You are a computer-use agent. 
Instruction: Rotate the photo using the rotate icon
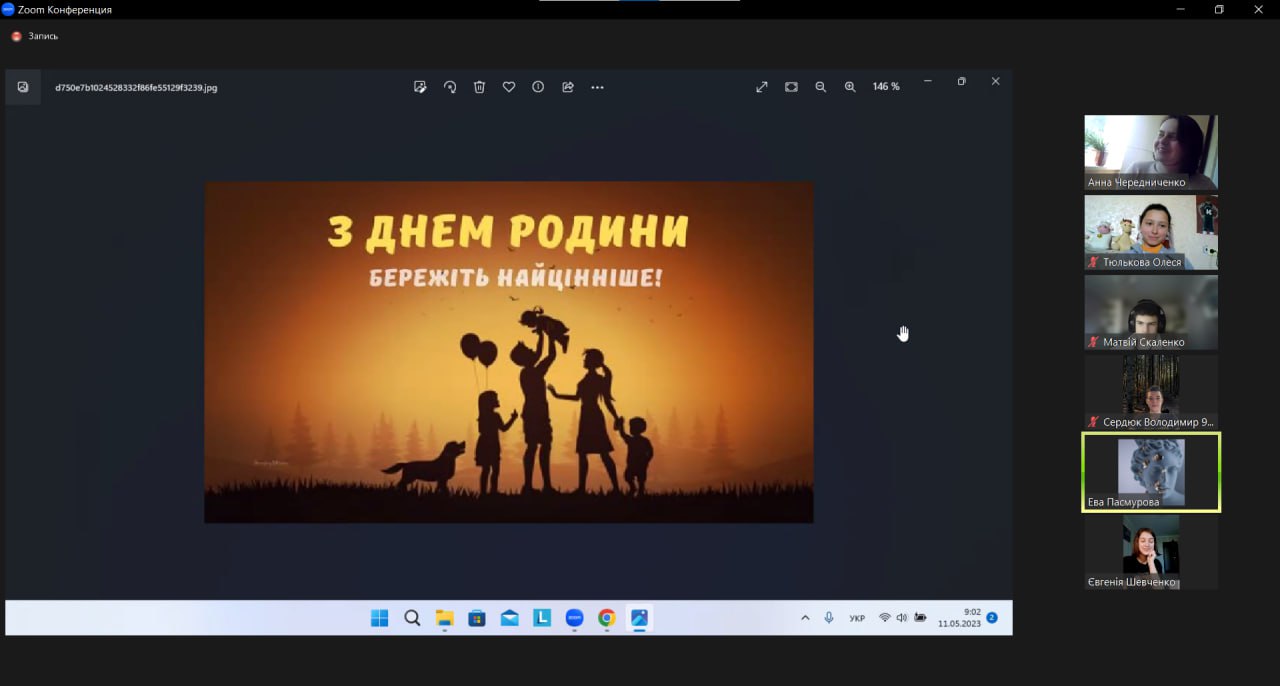pyautogui.click(x=450, y=87)
